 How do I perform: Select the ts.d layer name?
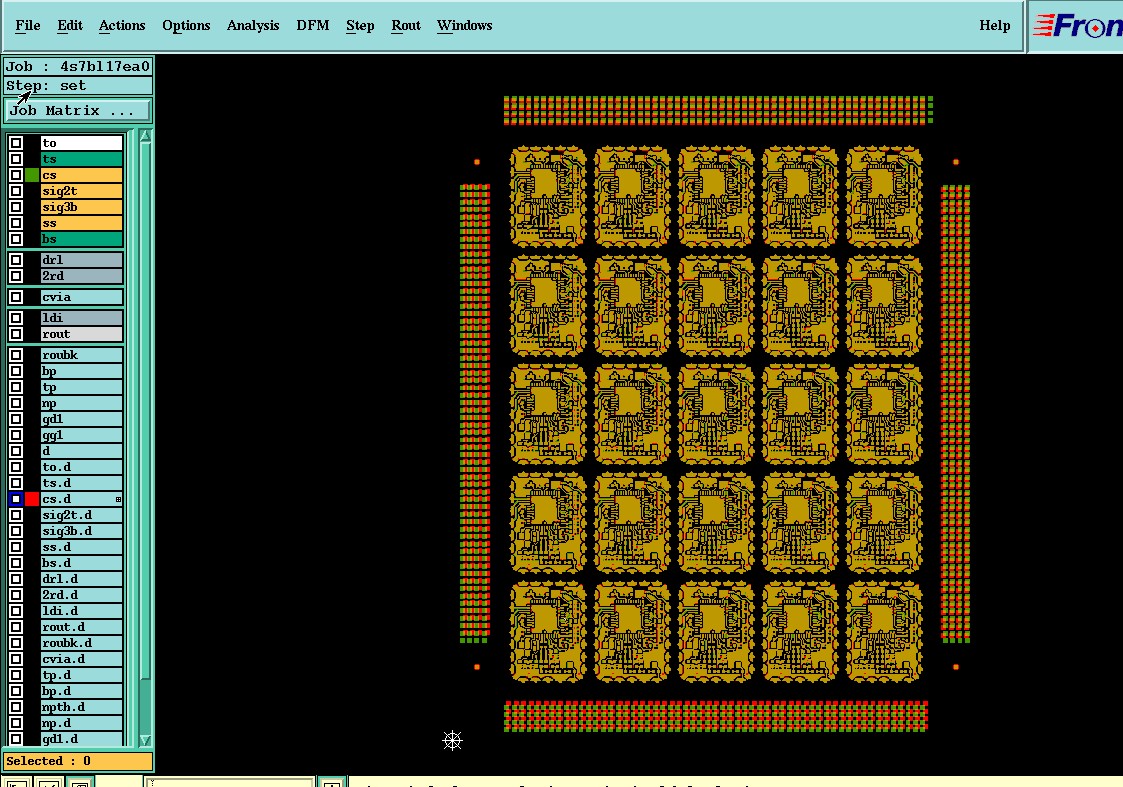(x=82, y=483)
